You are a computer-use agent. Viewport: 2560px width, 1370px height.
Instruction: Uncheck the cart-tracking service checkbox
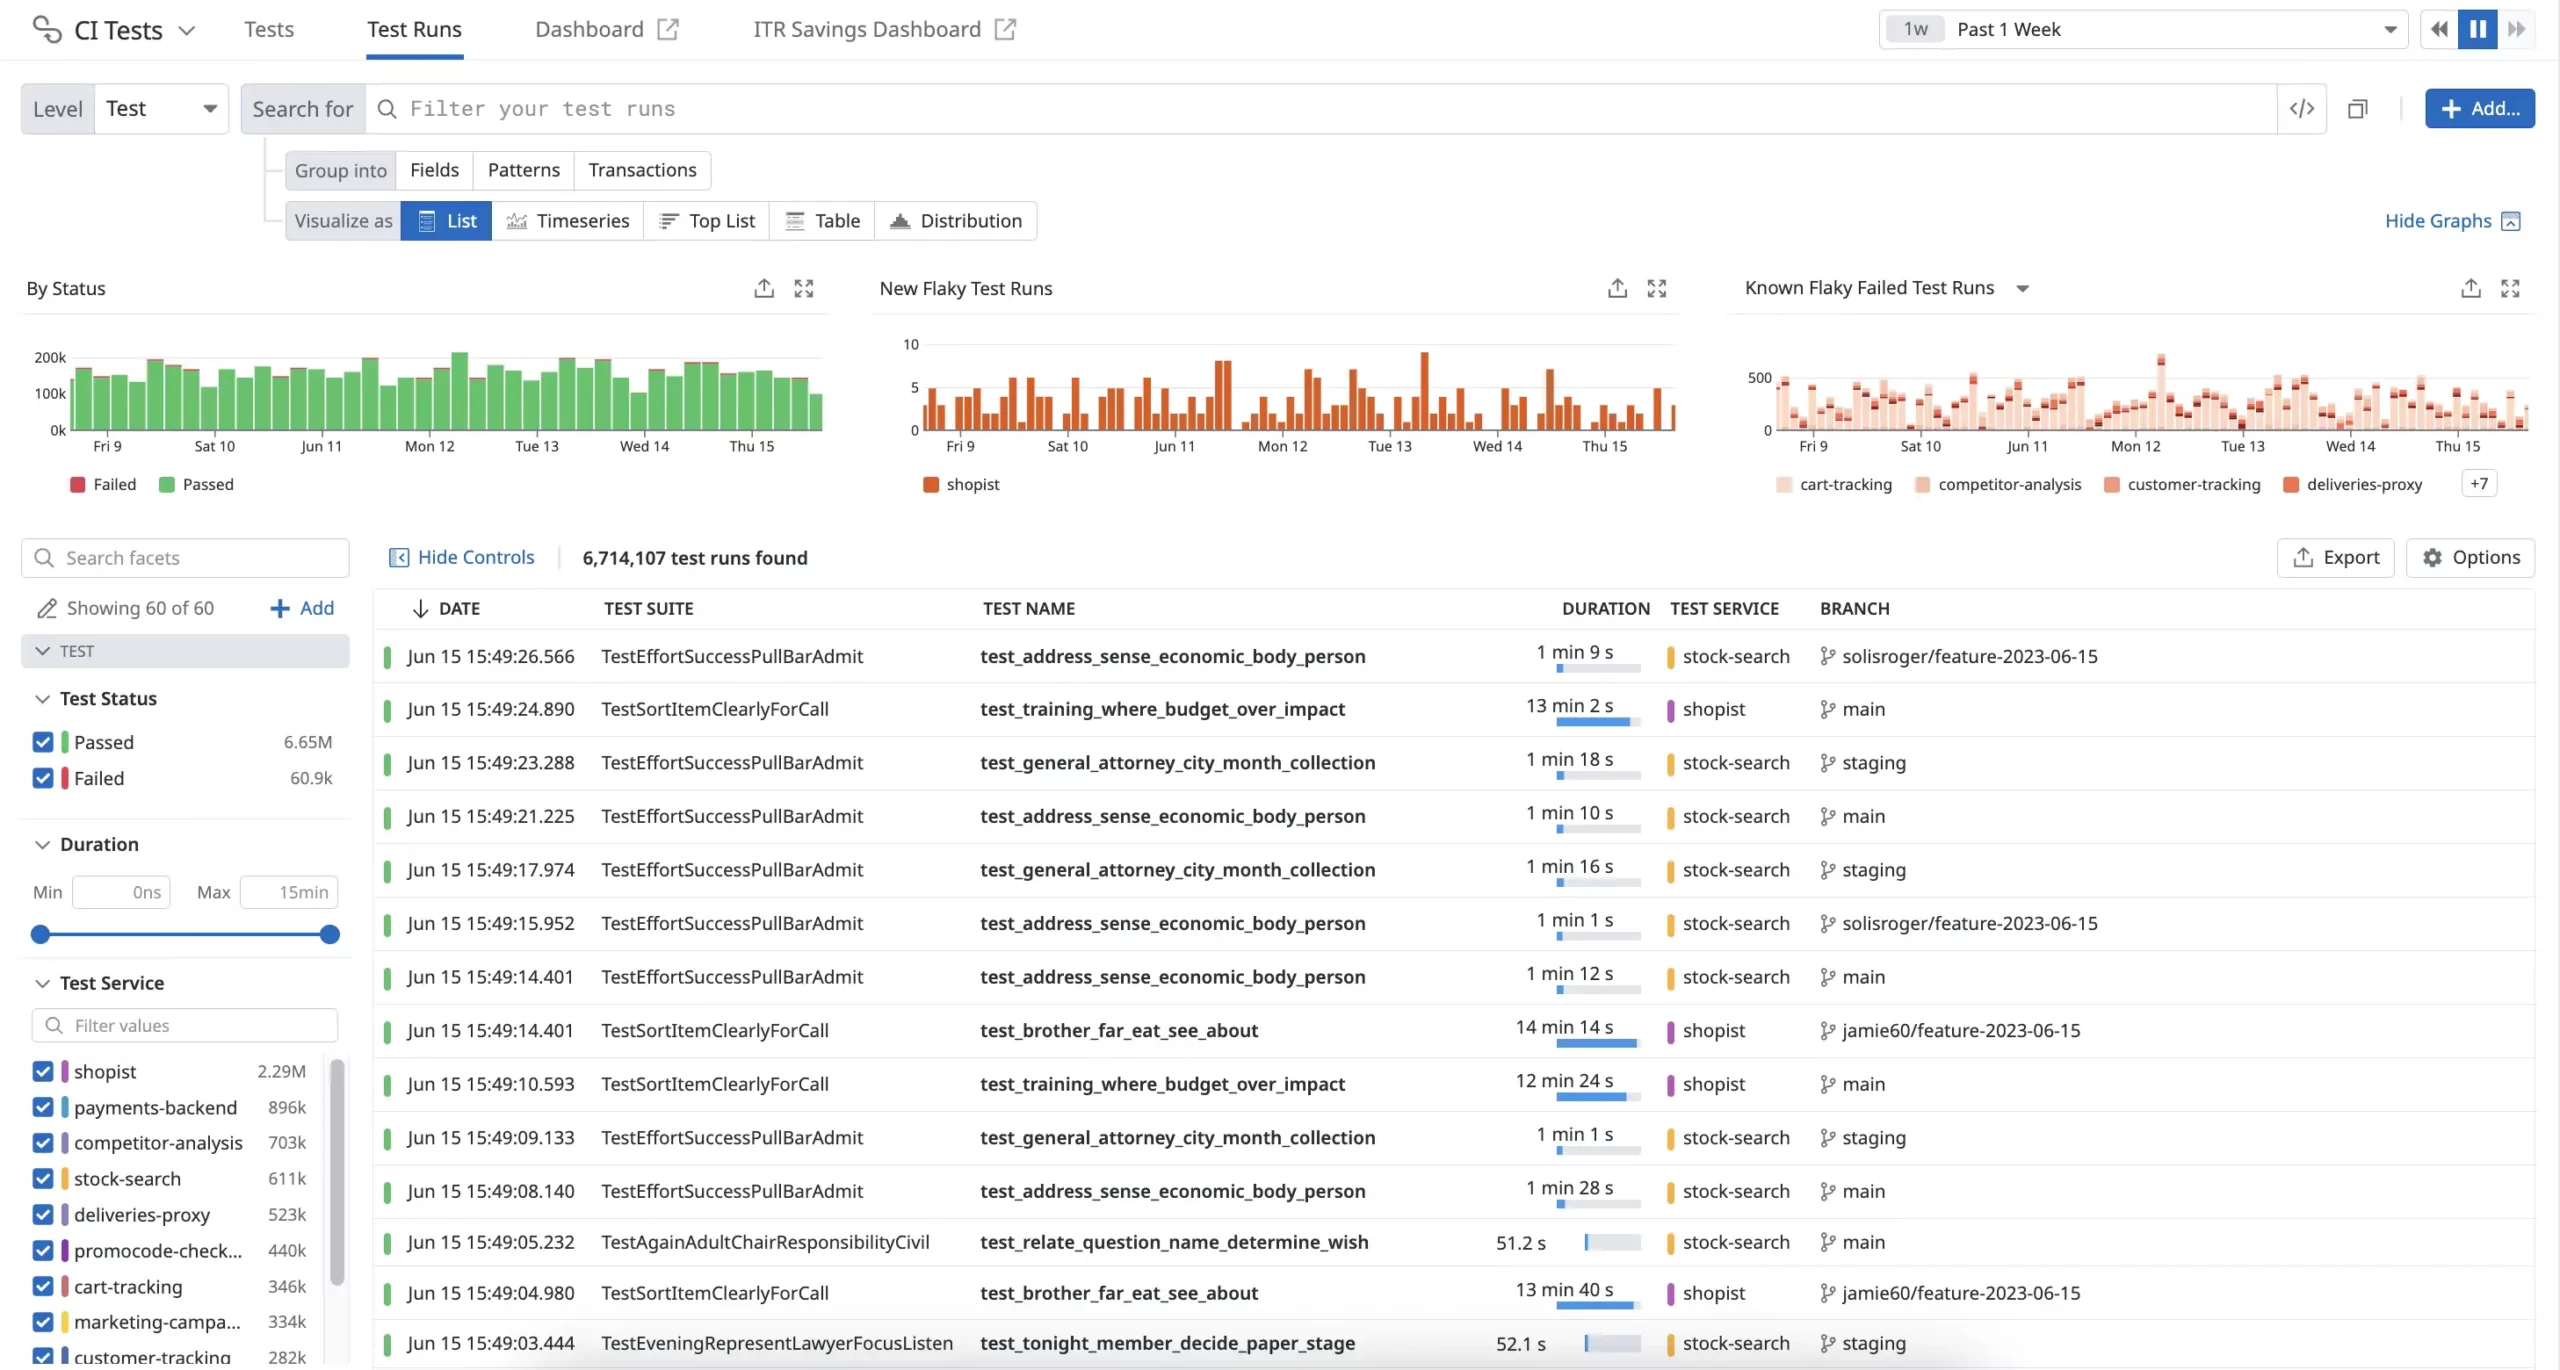(42, 1286)
